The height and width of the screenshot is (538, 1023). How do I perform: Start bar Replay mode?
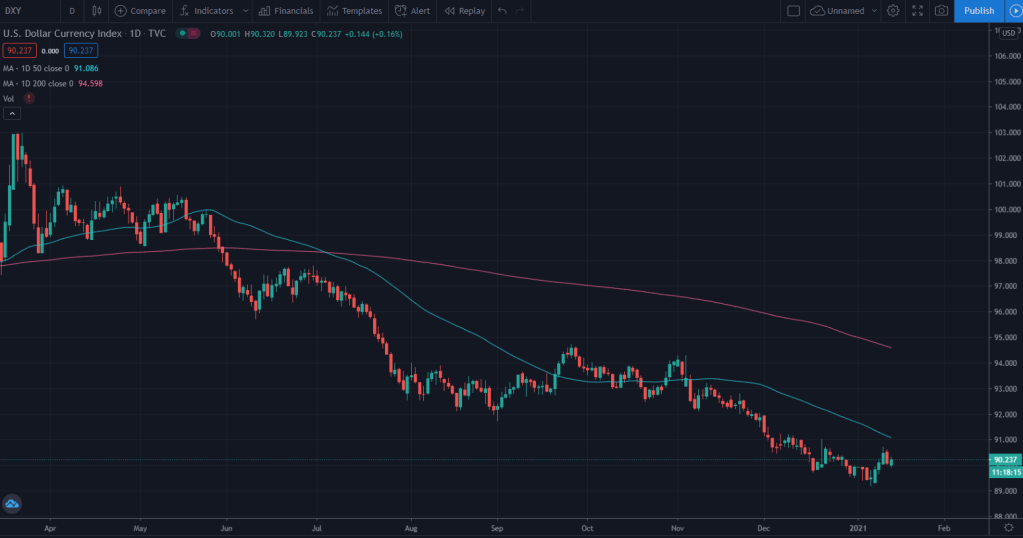pyautogui.click(x=465, y=11)
